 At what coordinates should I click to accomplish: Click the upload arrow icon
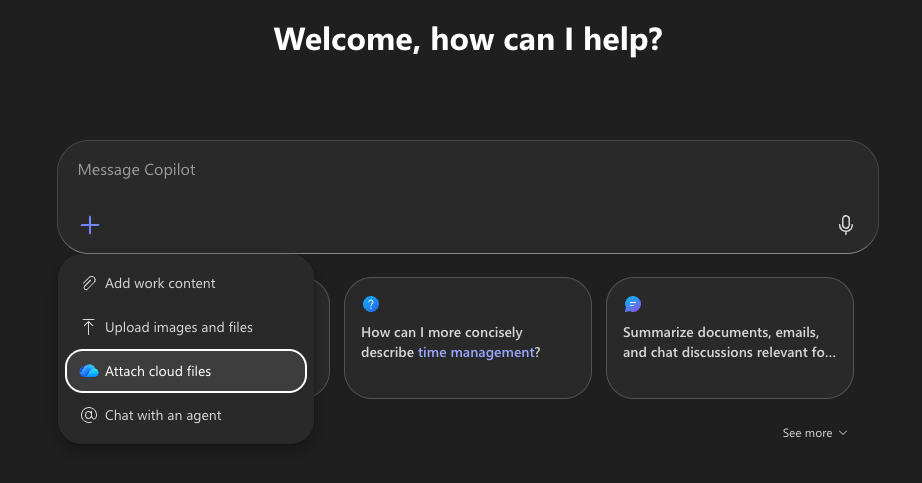pyautogui.click(x=89, y=327)
